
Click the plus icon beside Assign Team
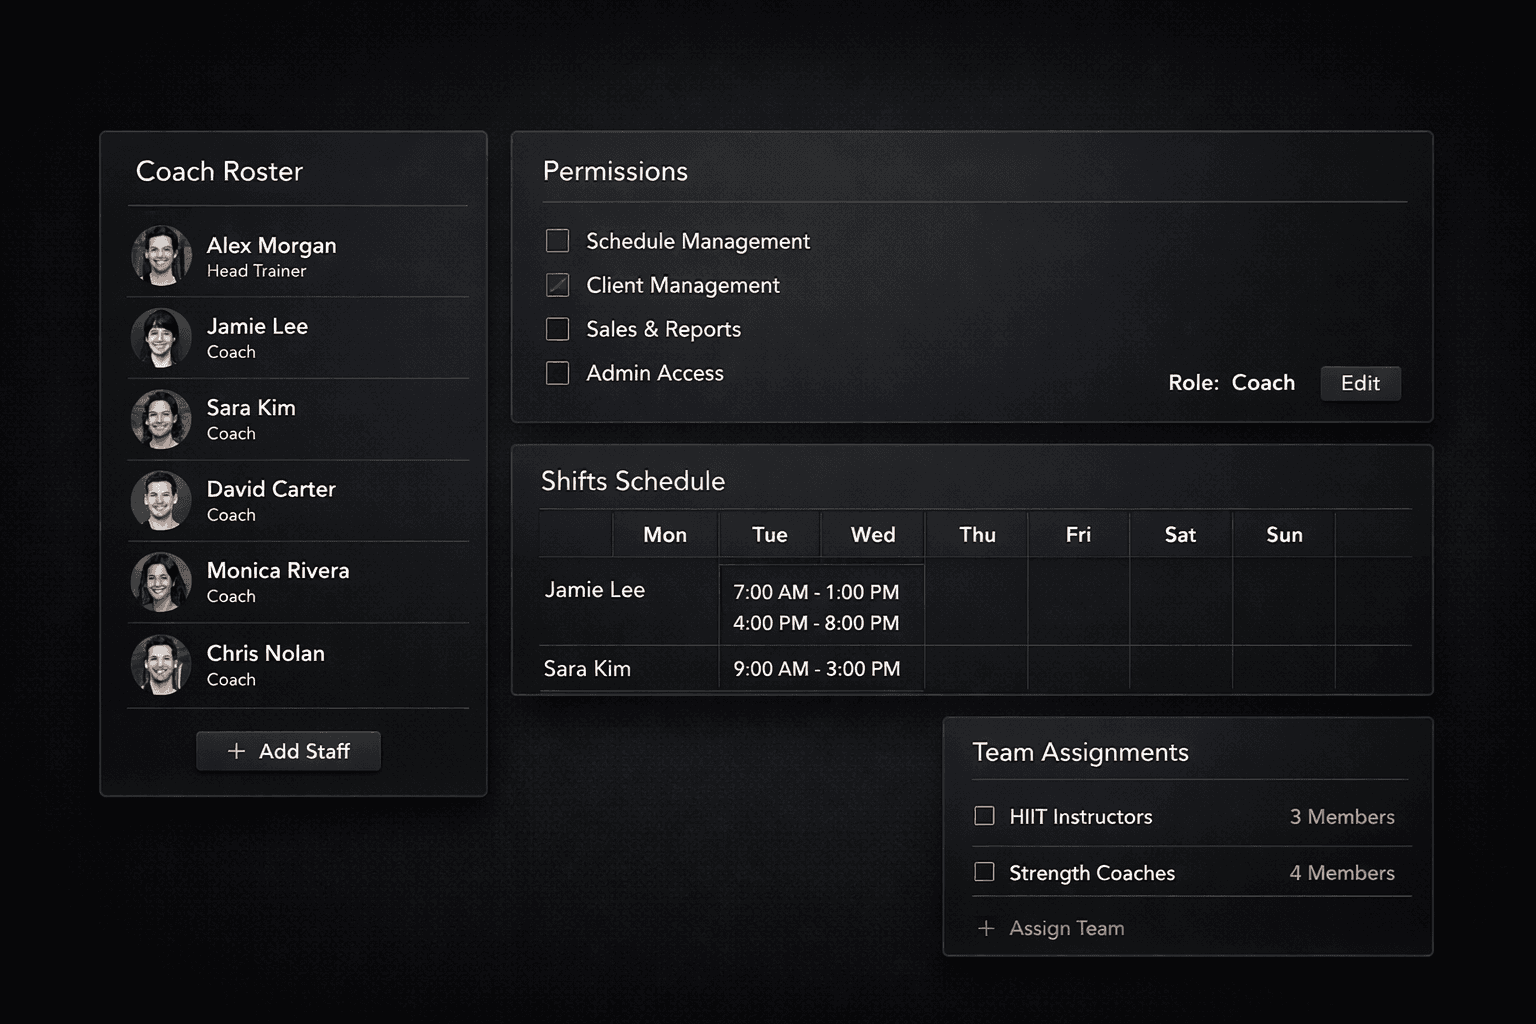click(x=986, y=928)
